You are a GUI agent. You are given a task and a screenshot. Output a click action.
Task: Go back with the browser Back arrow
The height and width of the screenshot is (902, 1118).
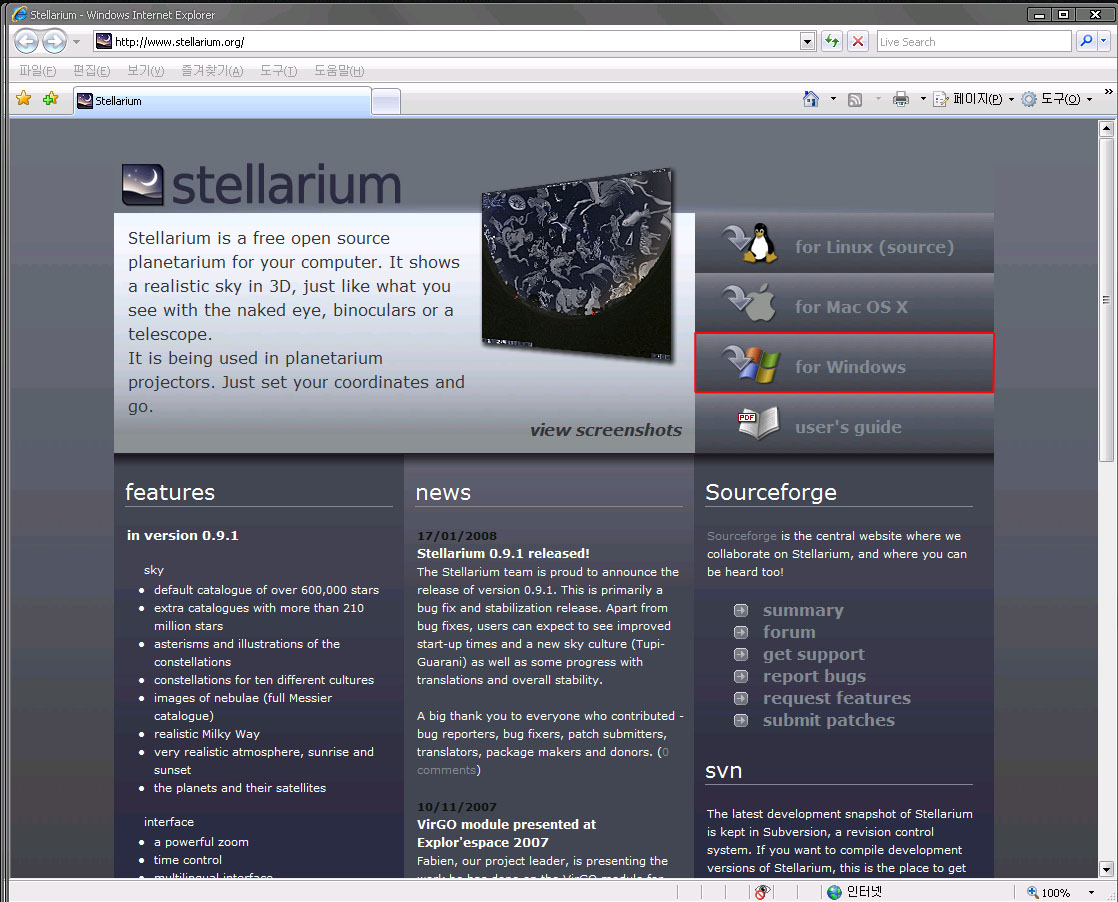[x=26, y=41]
